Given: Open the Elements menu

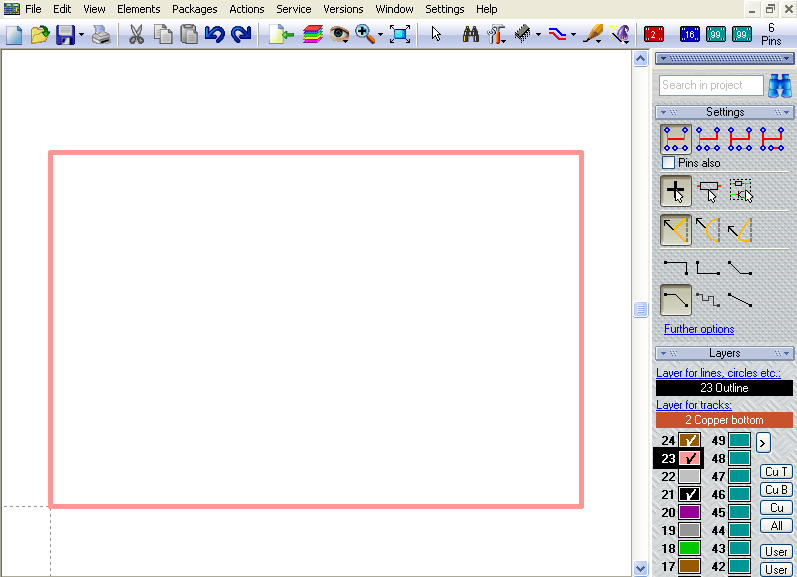Looking at the screenshot, I should point(138,9).
